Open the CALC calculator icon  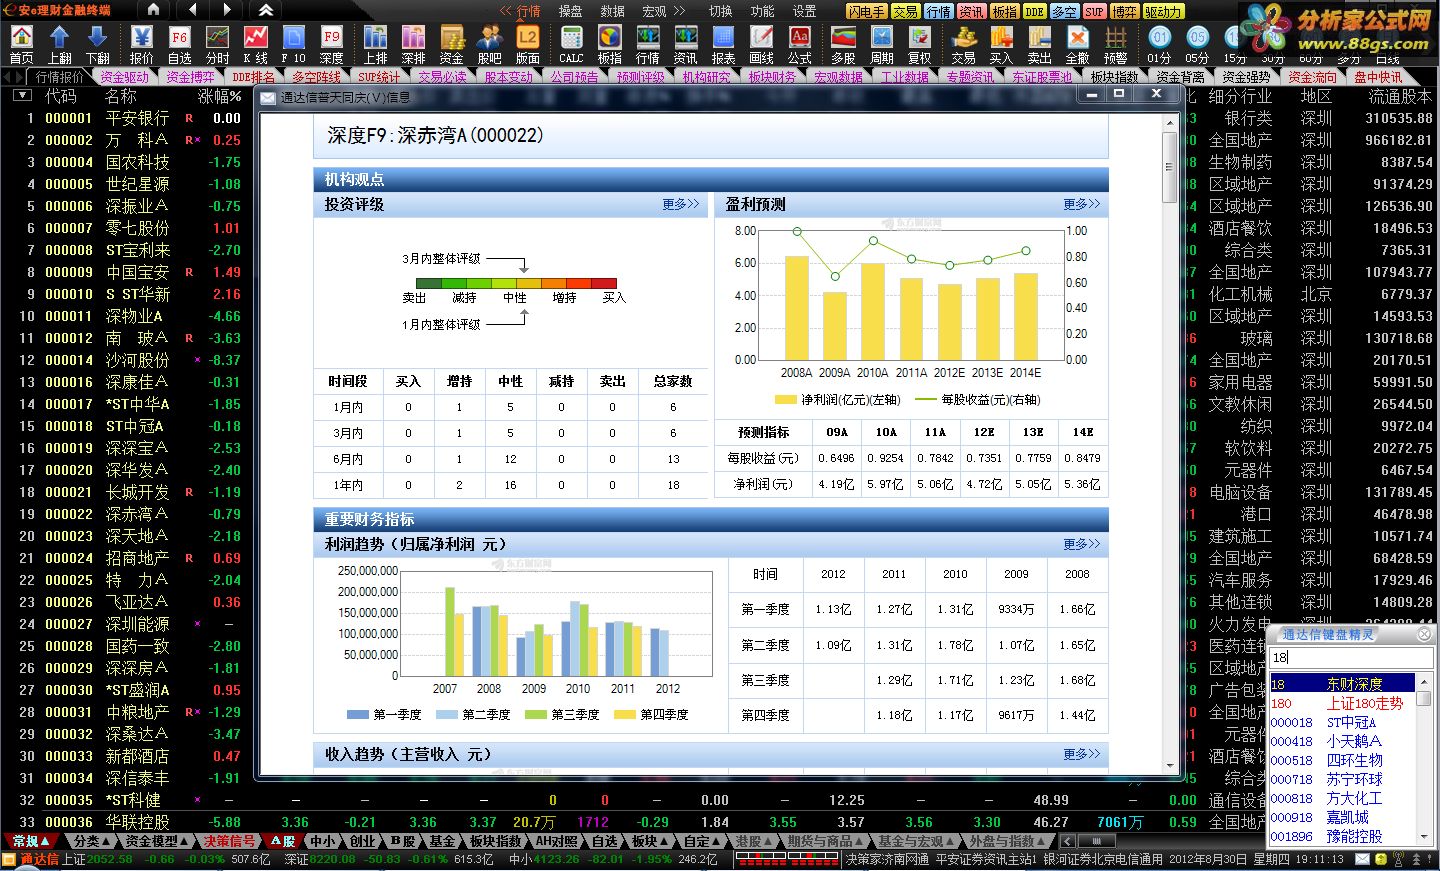click(x=571, y=44)
